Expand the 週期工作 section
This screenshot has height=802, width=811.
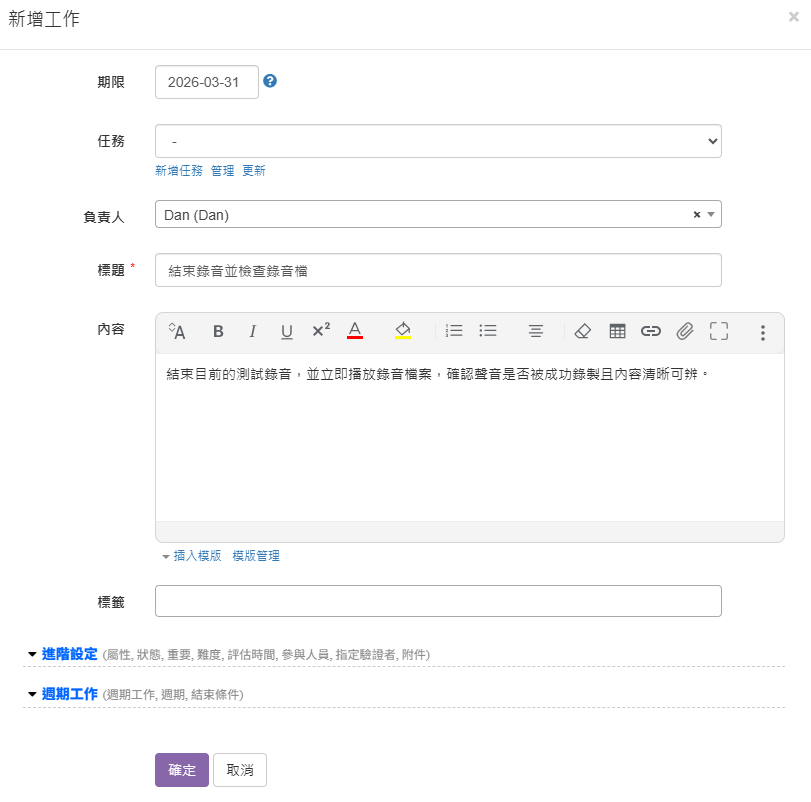(69, 694)
